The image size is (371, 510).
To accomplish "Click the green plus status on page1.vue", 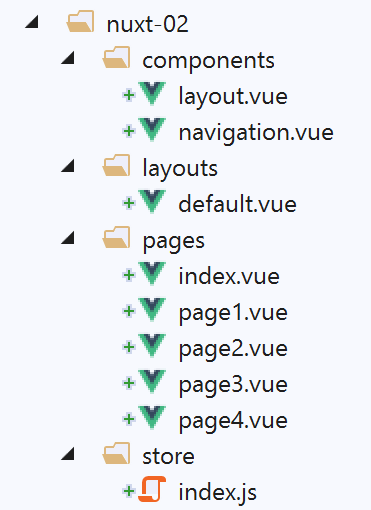I will pyautogui.click(x=129, y=311).
